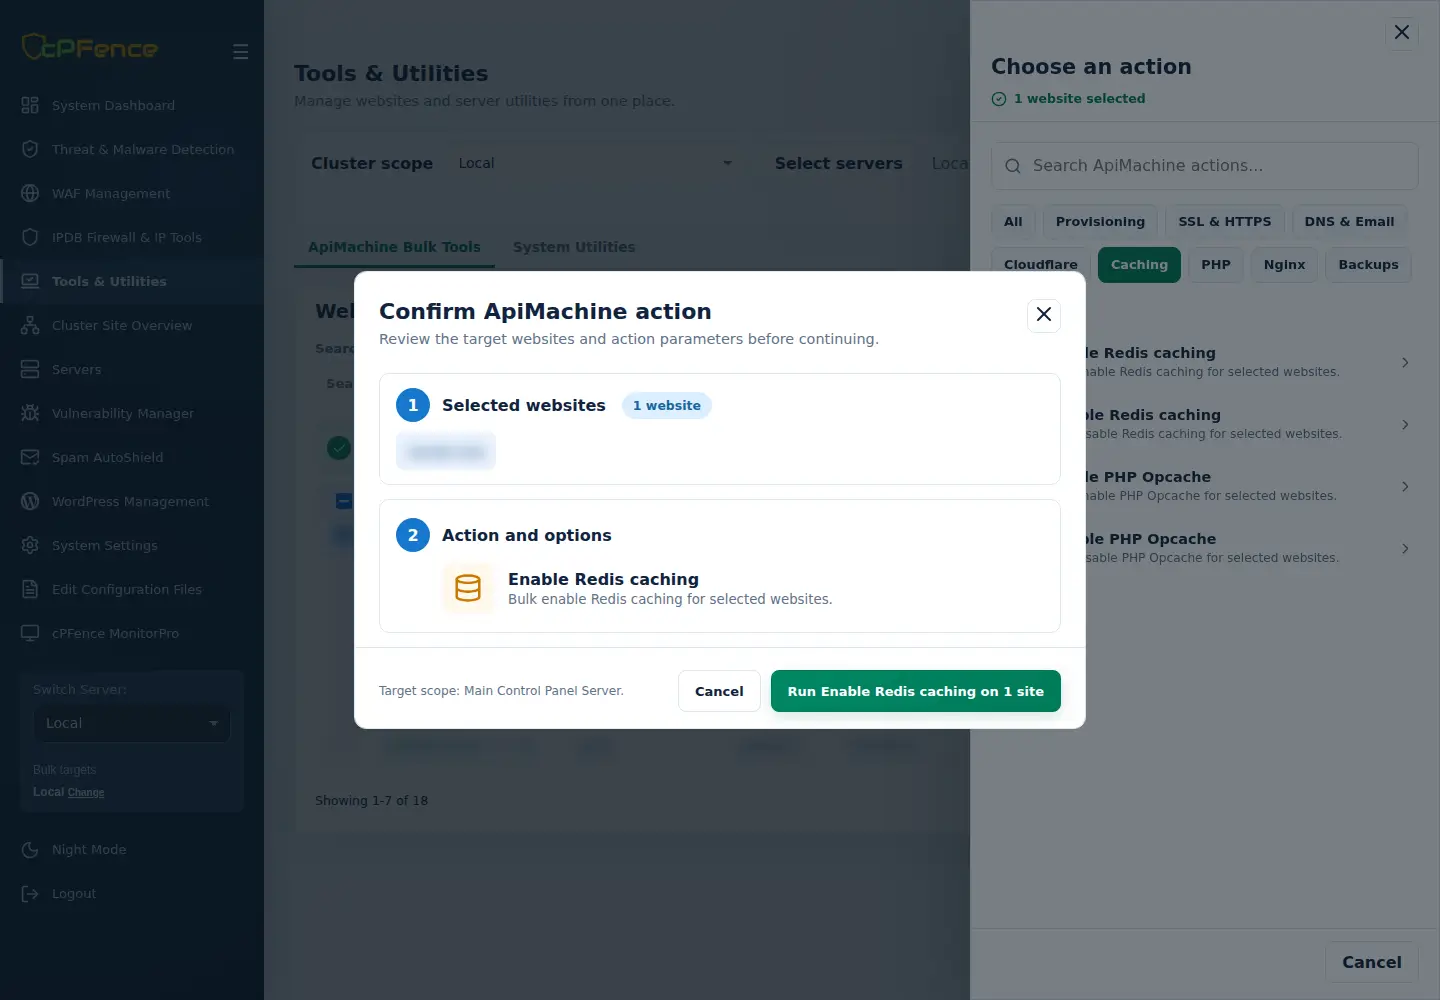Click the cPFence MonitorPro monitor icon
The height and width of the screenshot is (1000, 1440).
pos(30,633)
